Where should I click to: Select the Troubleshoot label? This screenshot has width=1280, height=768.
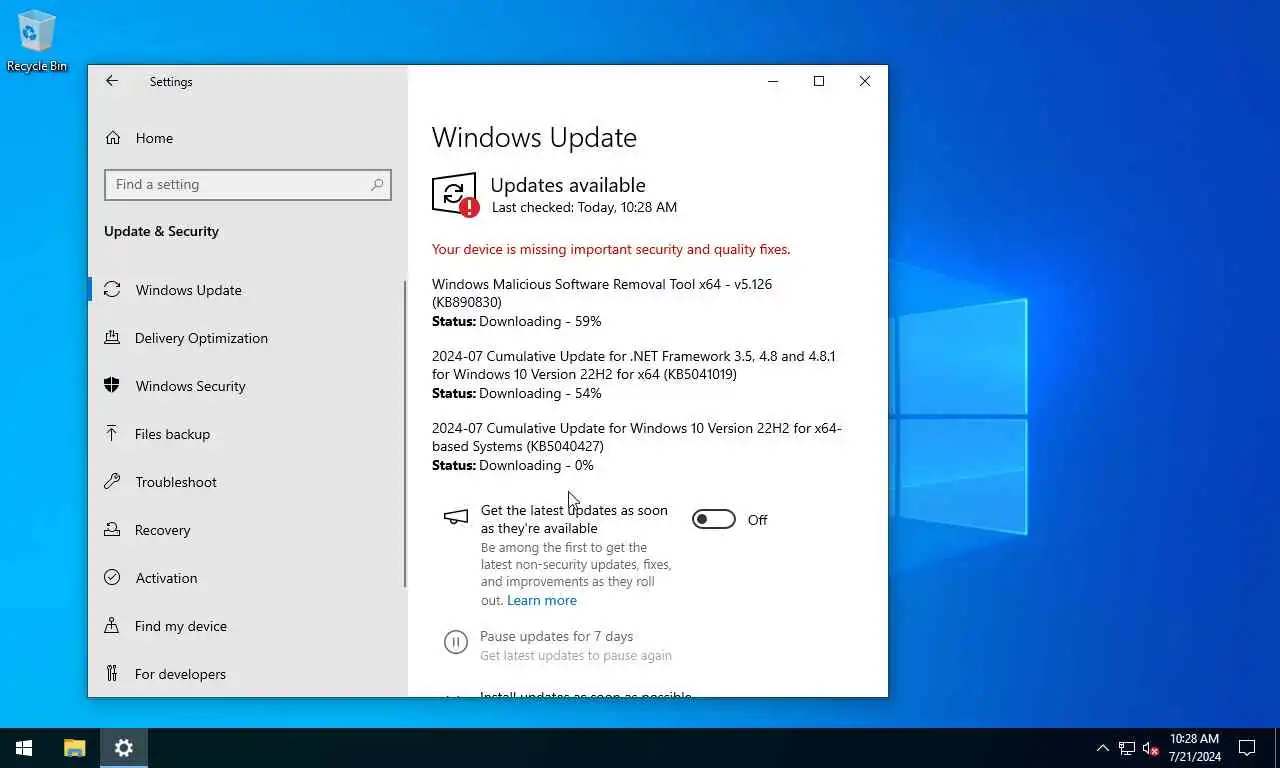tap(176, 482)
